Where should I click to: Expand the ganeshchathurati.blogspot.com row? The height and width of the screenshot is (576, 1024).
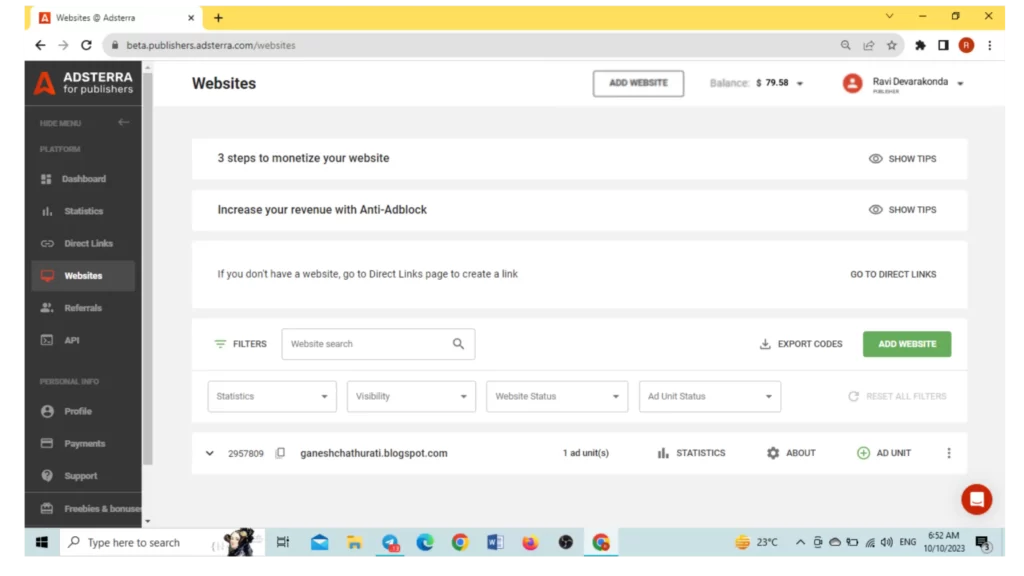coord(210,453)
